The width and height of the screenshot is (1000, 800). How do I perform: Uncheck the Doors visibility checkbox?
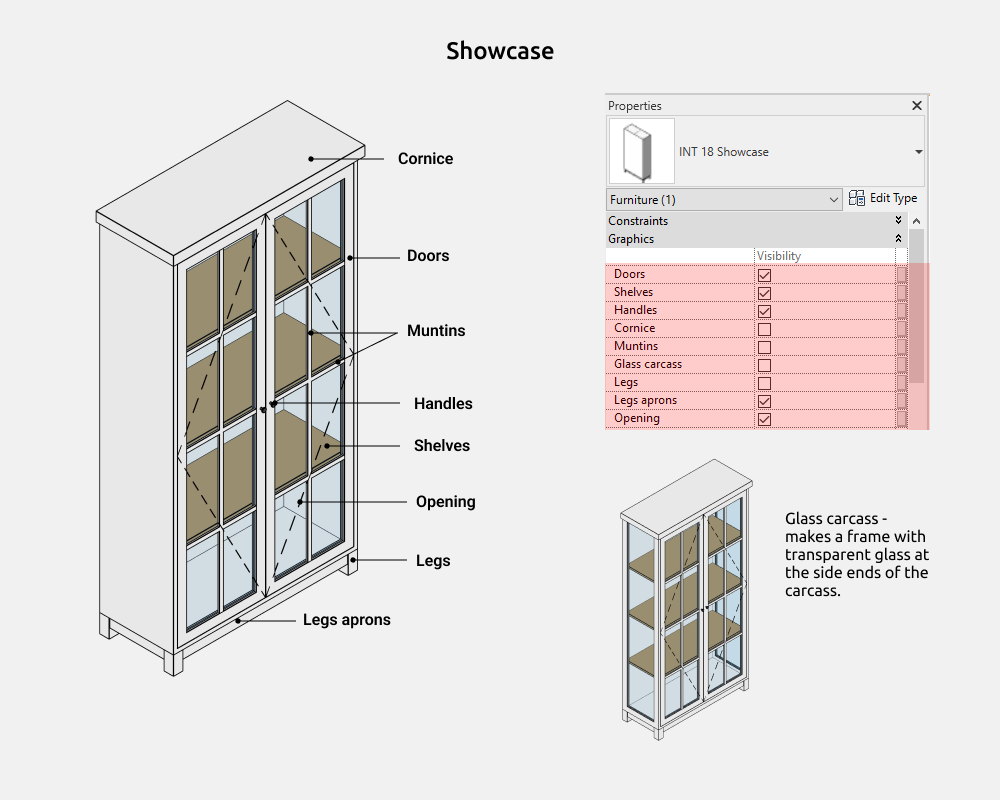click(x=764, y=275)
